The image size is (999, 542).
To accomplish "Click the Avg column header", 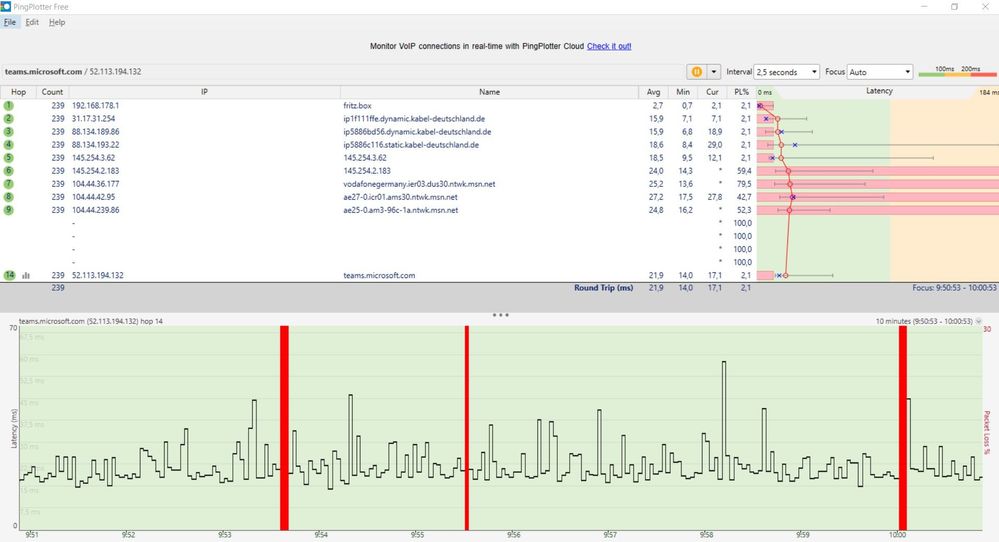I will 653,92.
